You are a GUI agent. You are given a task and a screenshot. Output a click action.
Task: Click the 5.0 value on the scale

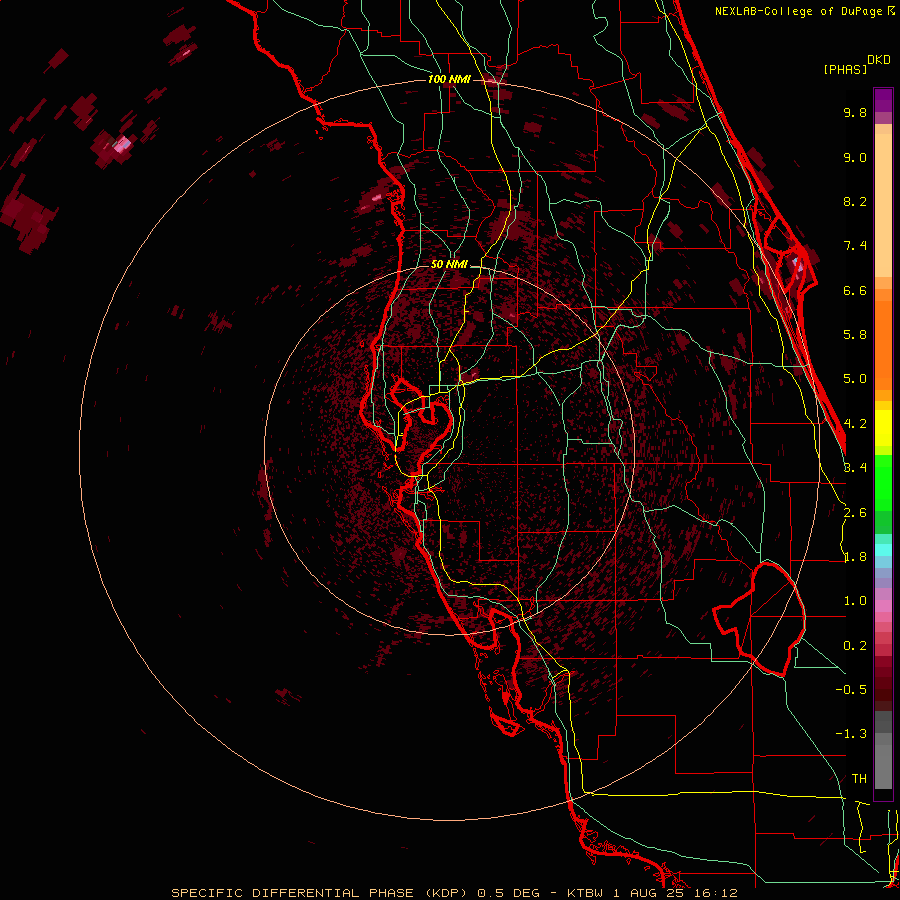click(855, 379)
